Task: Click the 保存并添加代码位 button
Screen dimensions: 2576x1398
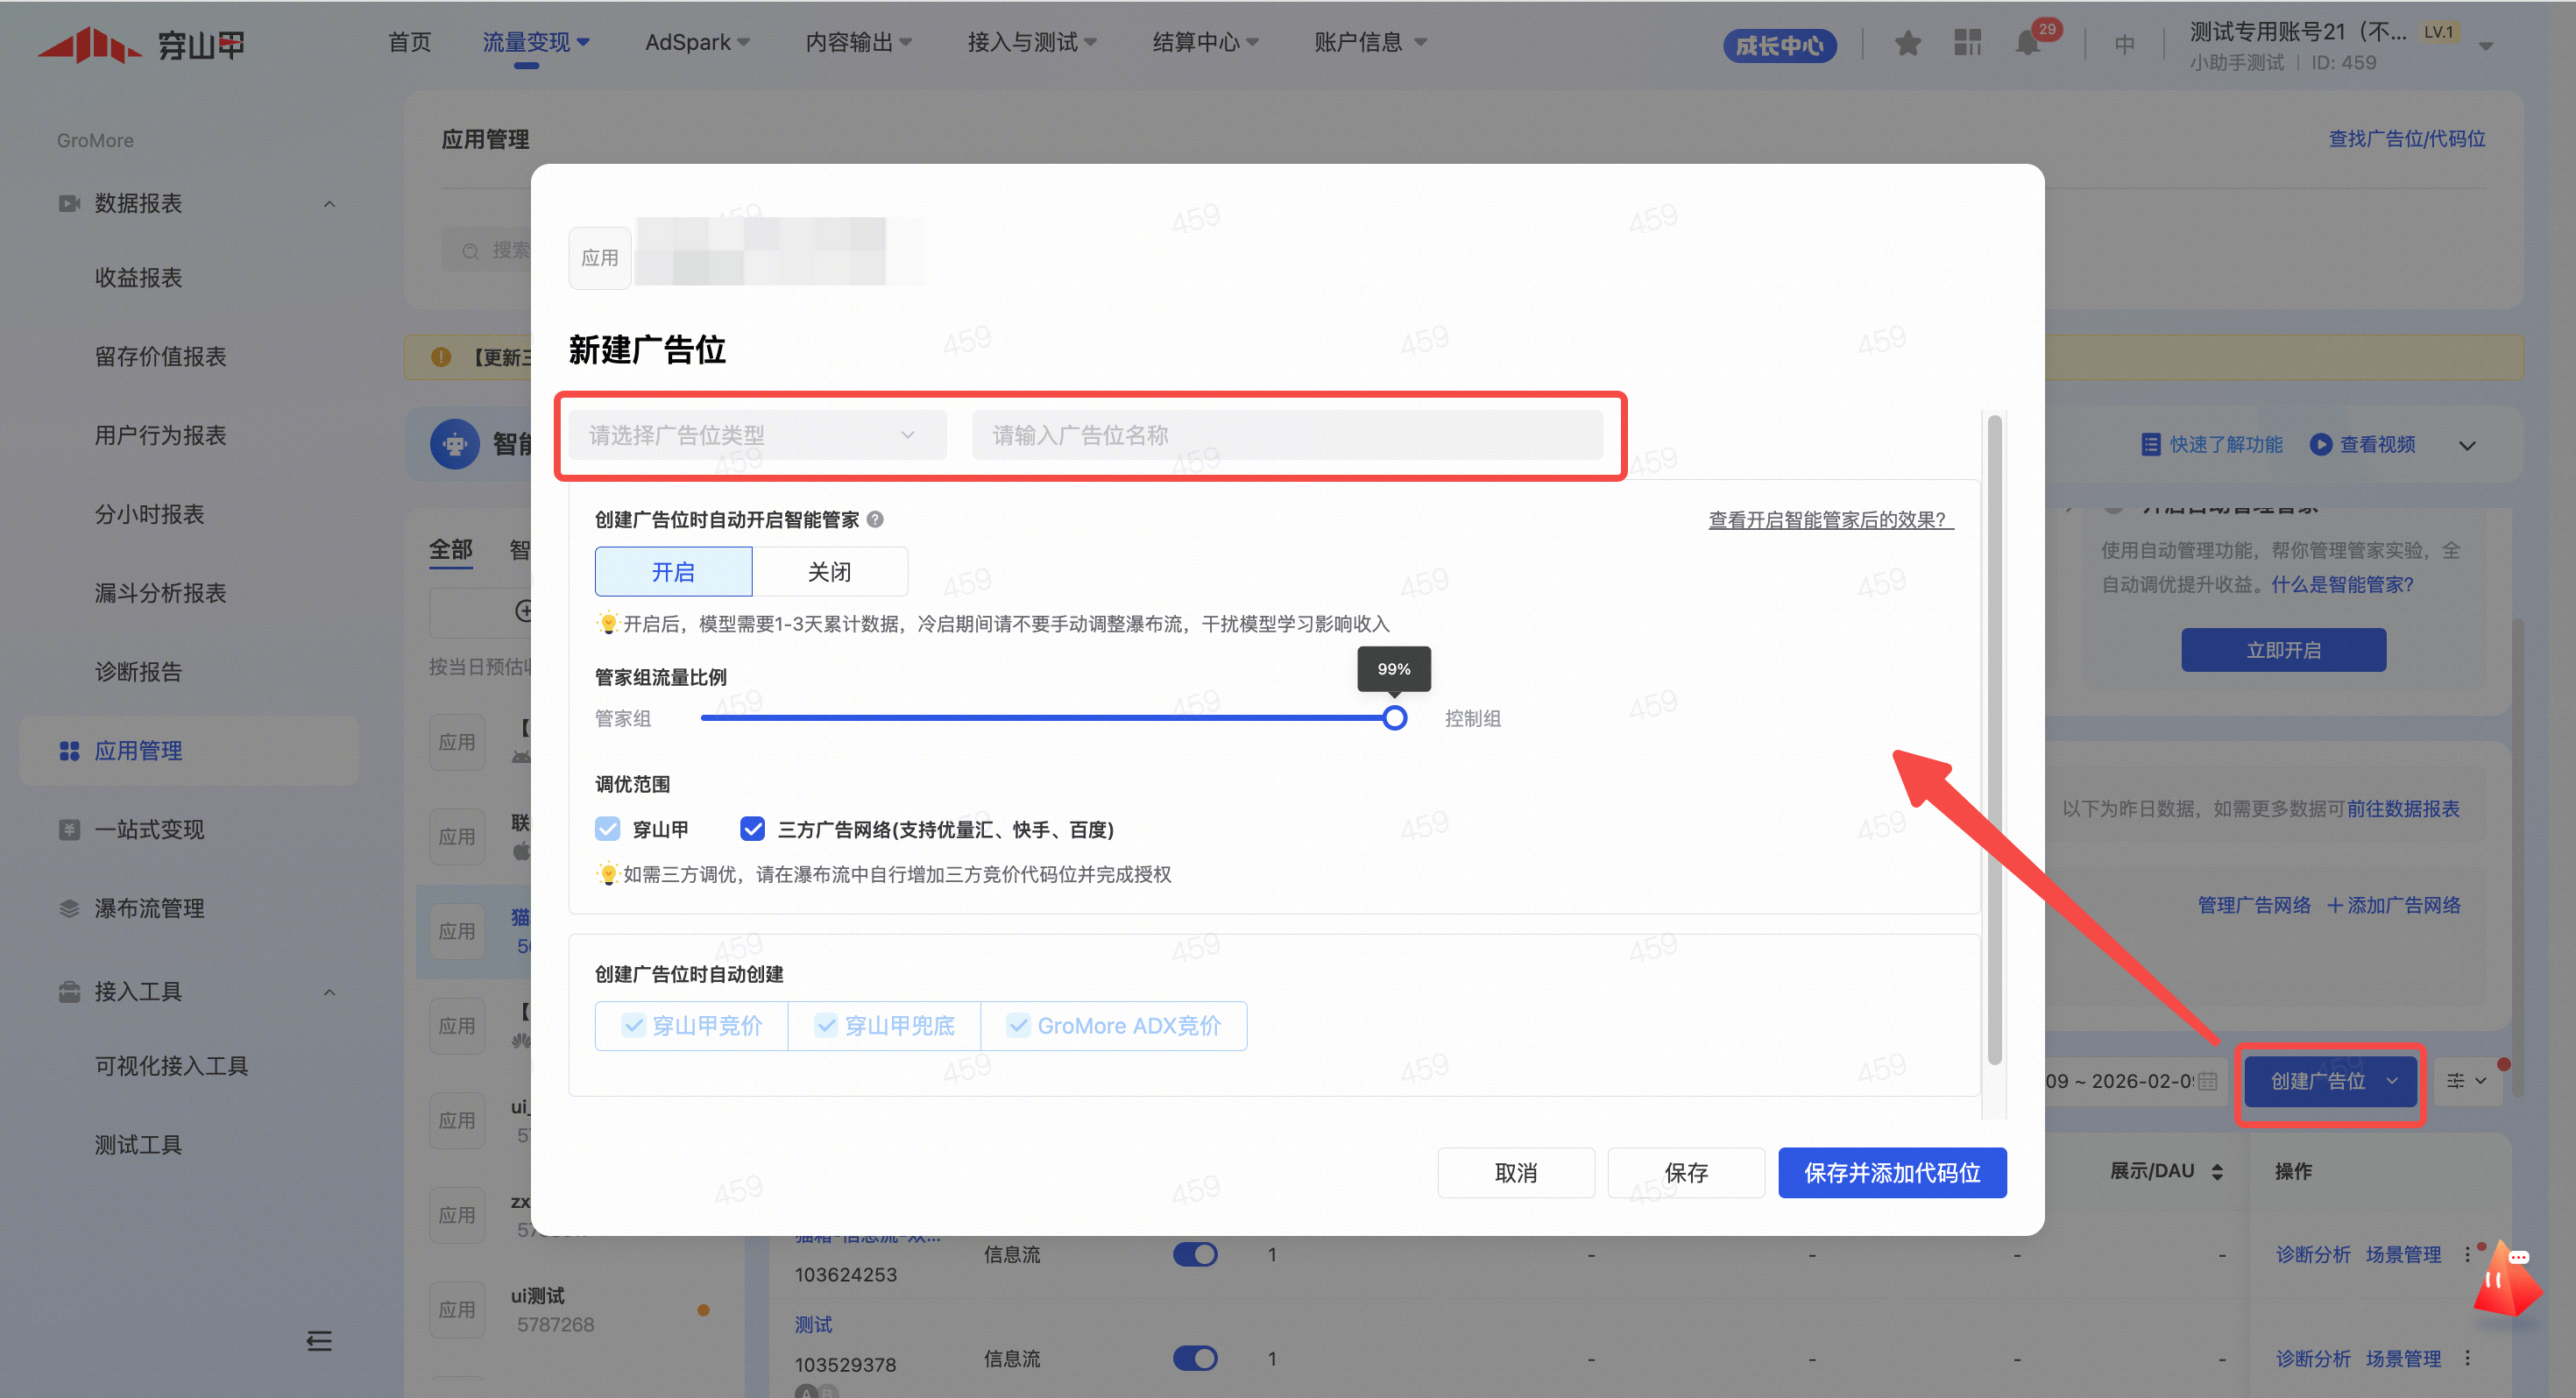Action: coord(1891,1172)
